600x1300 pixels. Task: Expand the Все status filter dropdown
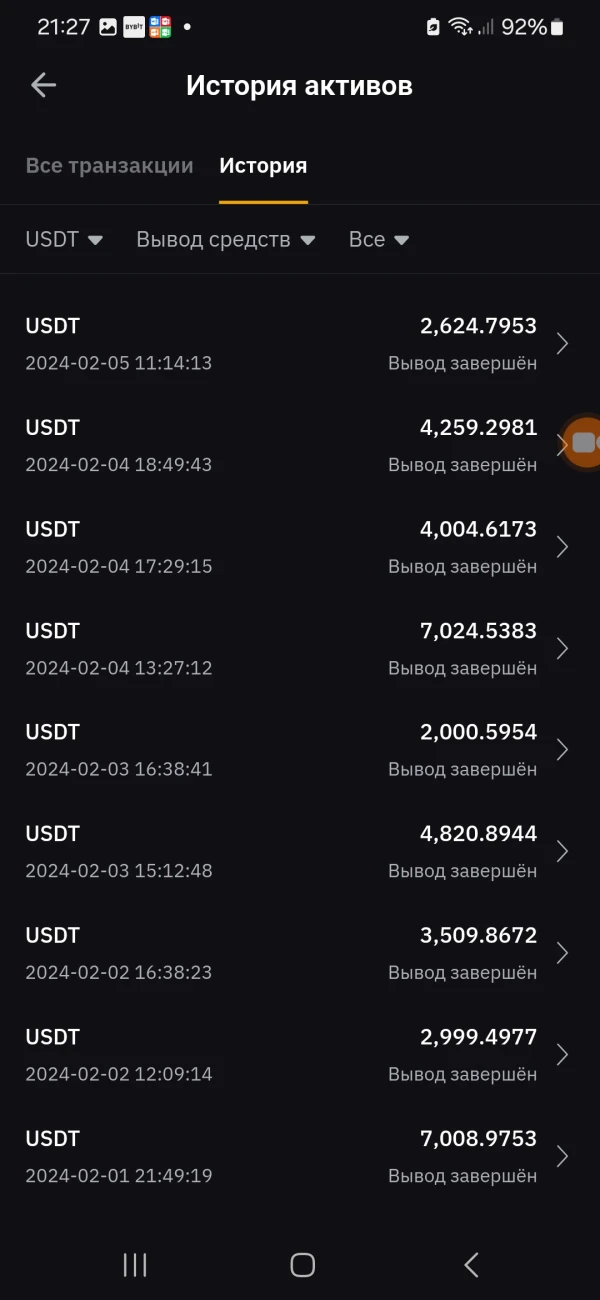point(379,240)
